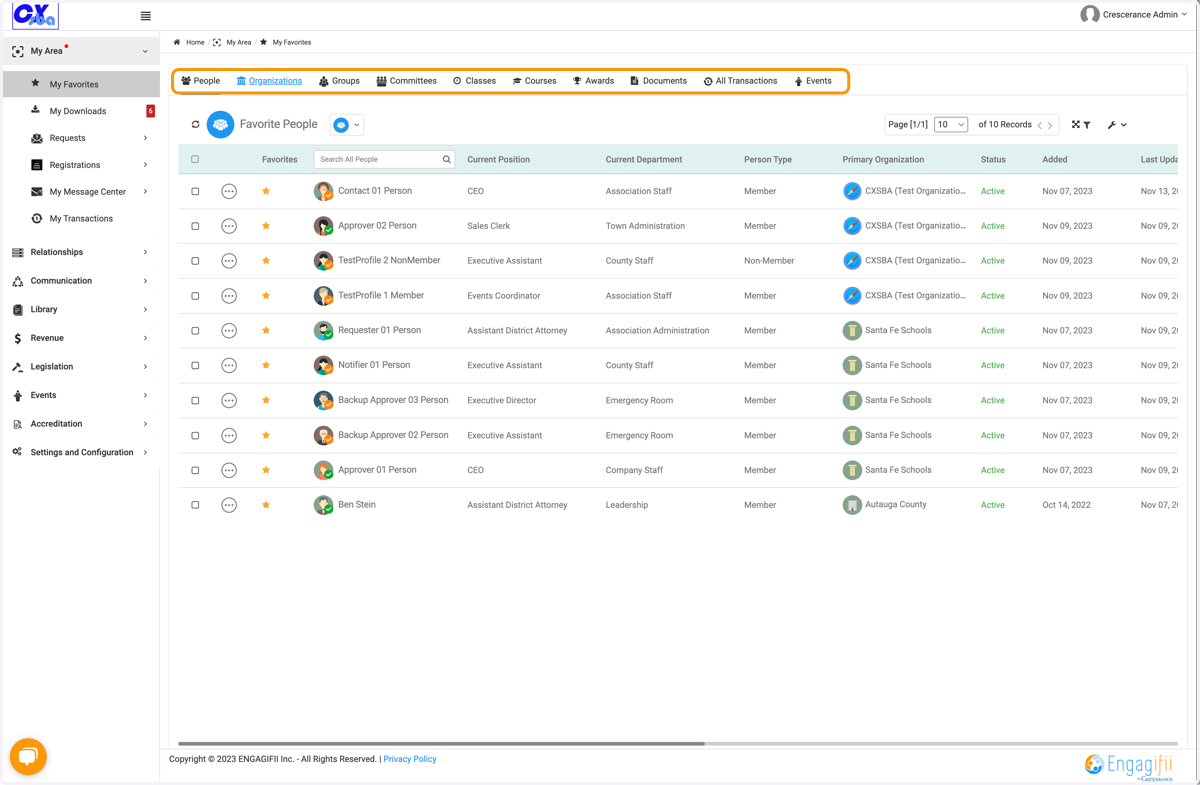This screenshot has height=785, width=1200.
Task: Unfavorite star for Requester 01 Person
Action: click(x=266, y=330)
